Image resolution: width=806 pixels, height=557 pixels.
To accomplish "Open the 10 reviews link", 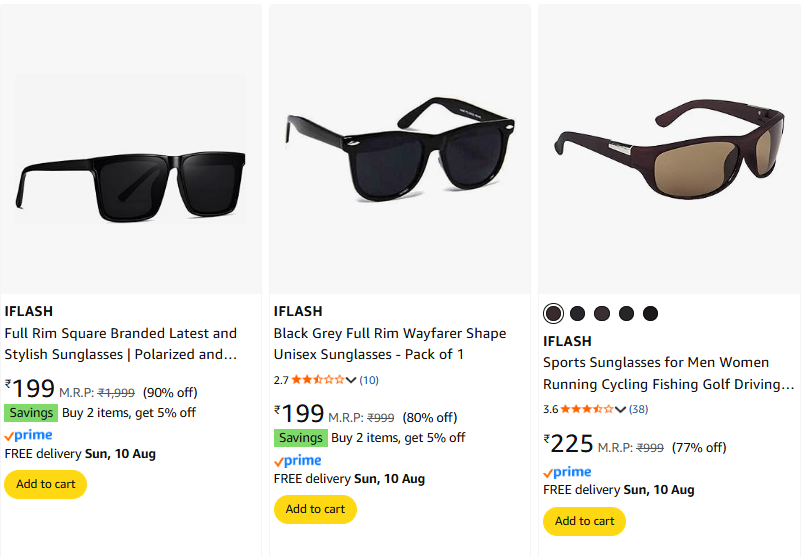I will 369,380.
